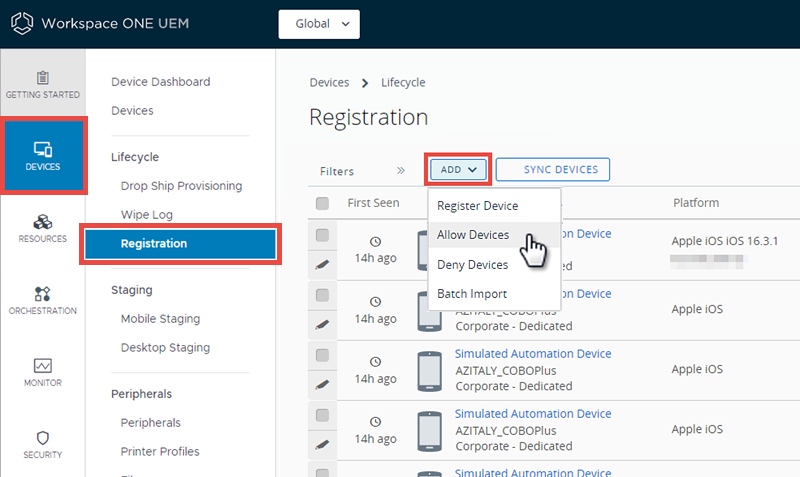This screenshot has width=800, height=477.
Task: Expand Filters with the double-chevron icon
Action: click(401, 170)
